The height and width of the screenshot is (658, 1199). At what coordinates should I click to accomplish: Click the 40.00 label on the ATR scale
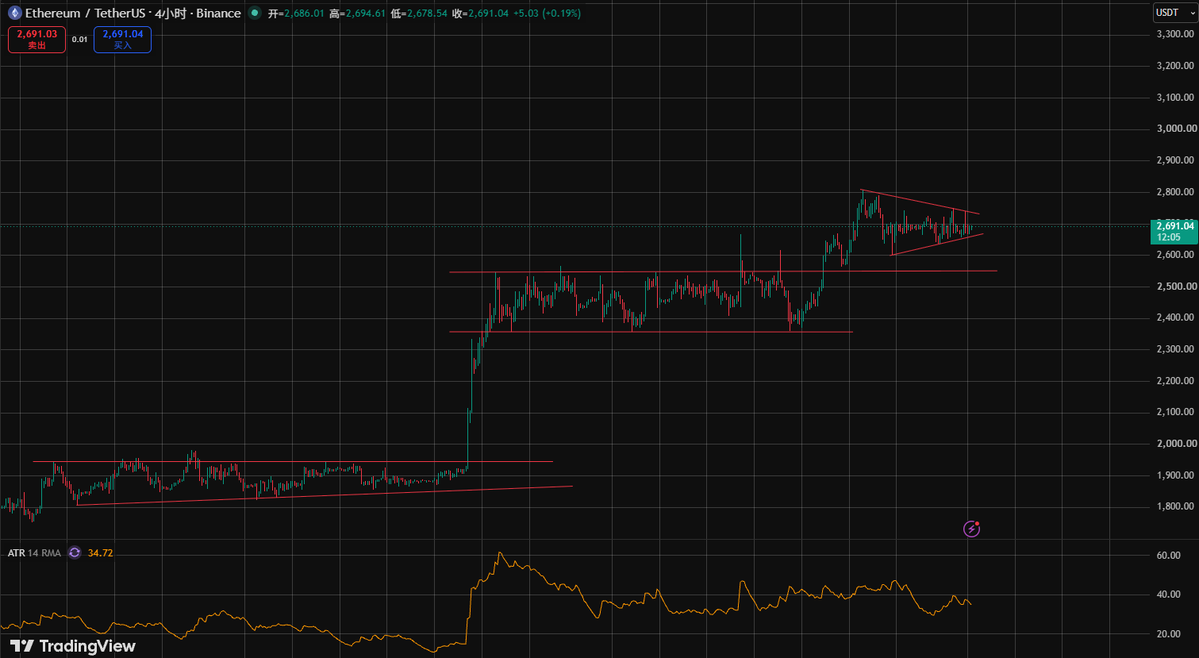click(1169, 595)
